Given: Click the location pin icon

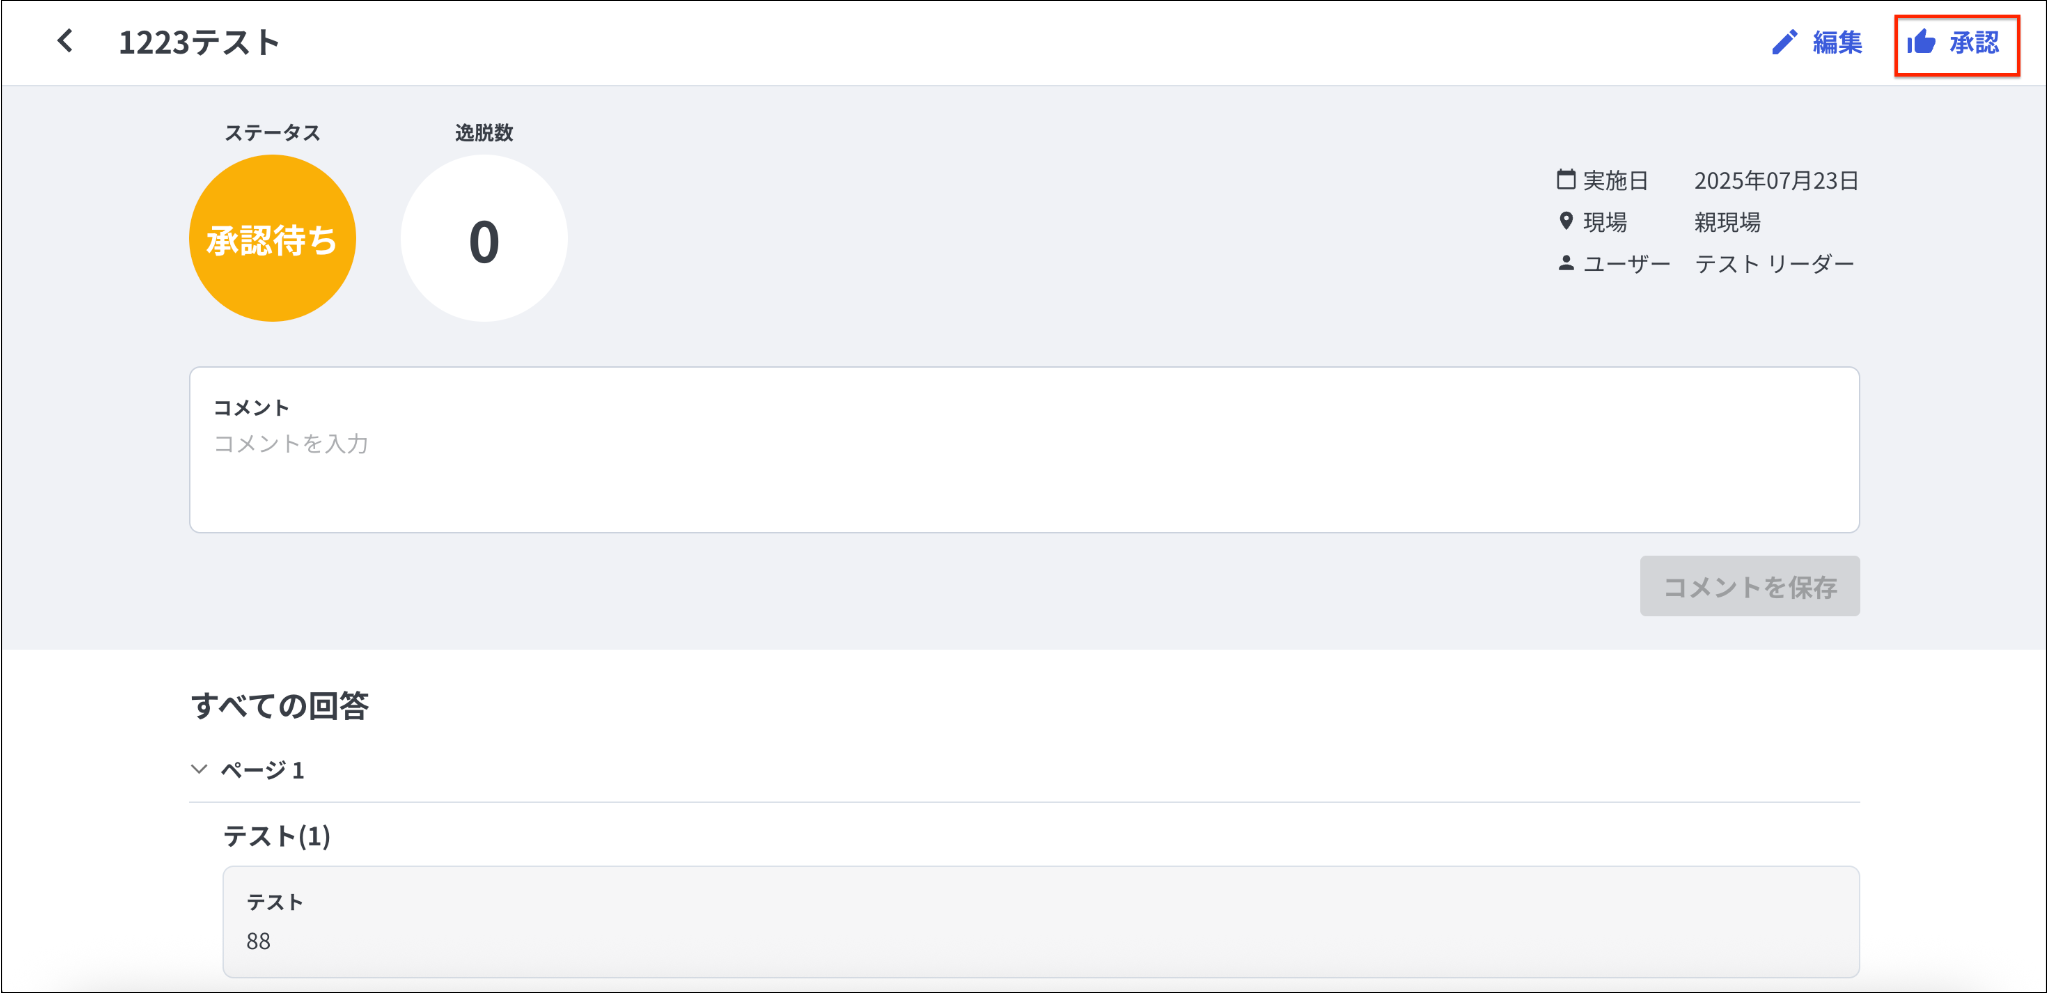Looking at the screenshot, I should tap(1566, 221).
